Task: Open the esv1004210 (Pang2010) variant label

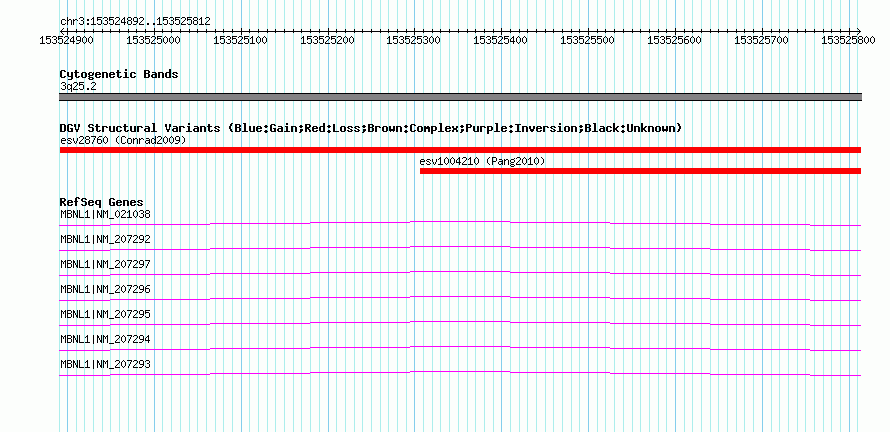Action: pos(482,162)
